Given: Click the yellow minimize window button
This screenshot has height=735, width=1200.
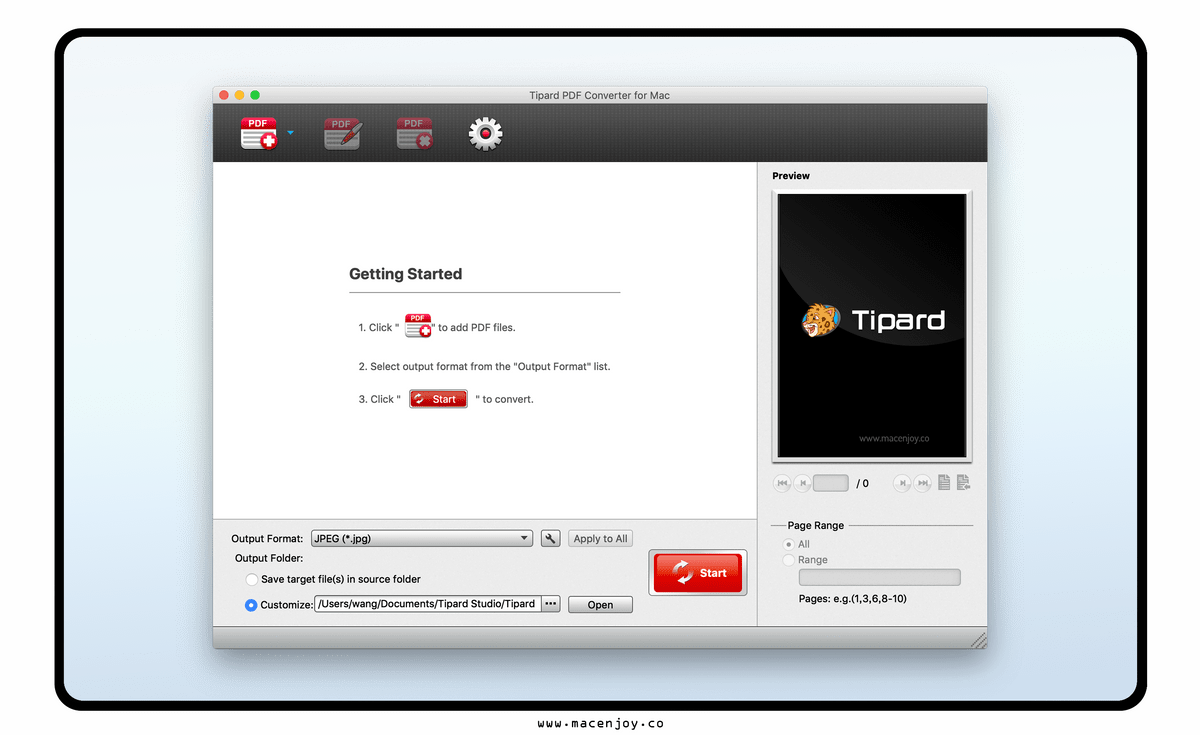Looking at the screenshot, I should 239,95.
